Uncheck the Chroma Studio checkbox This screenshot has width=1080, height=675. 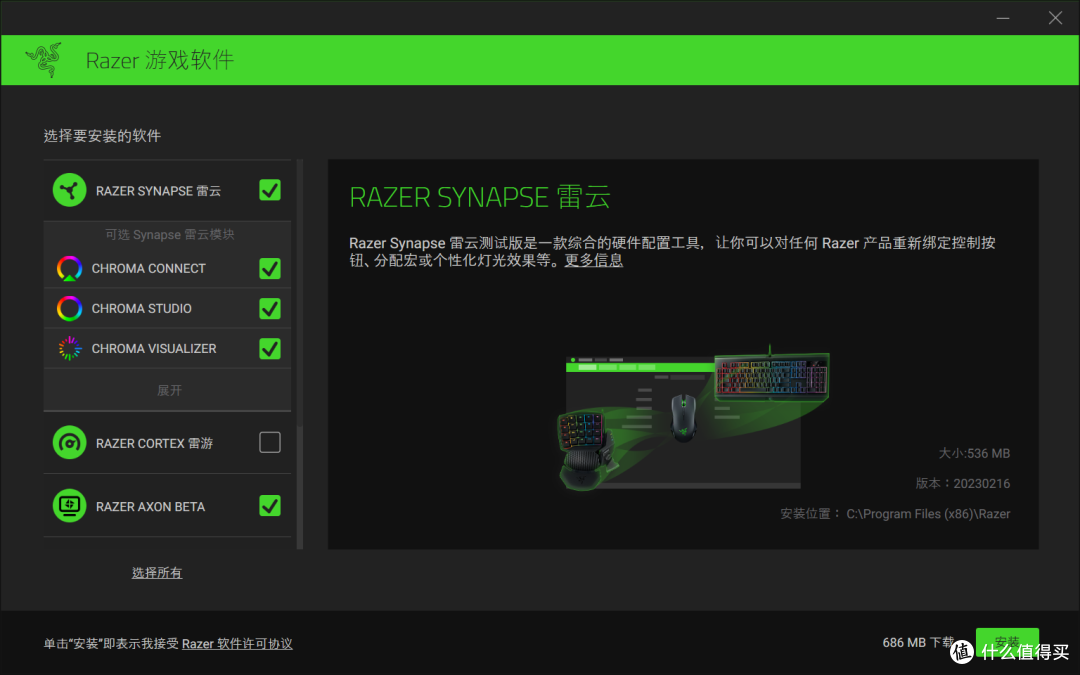pyautogui.click(x=270, y=308)
